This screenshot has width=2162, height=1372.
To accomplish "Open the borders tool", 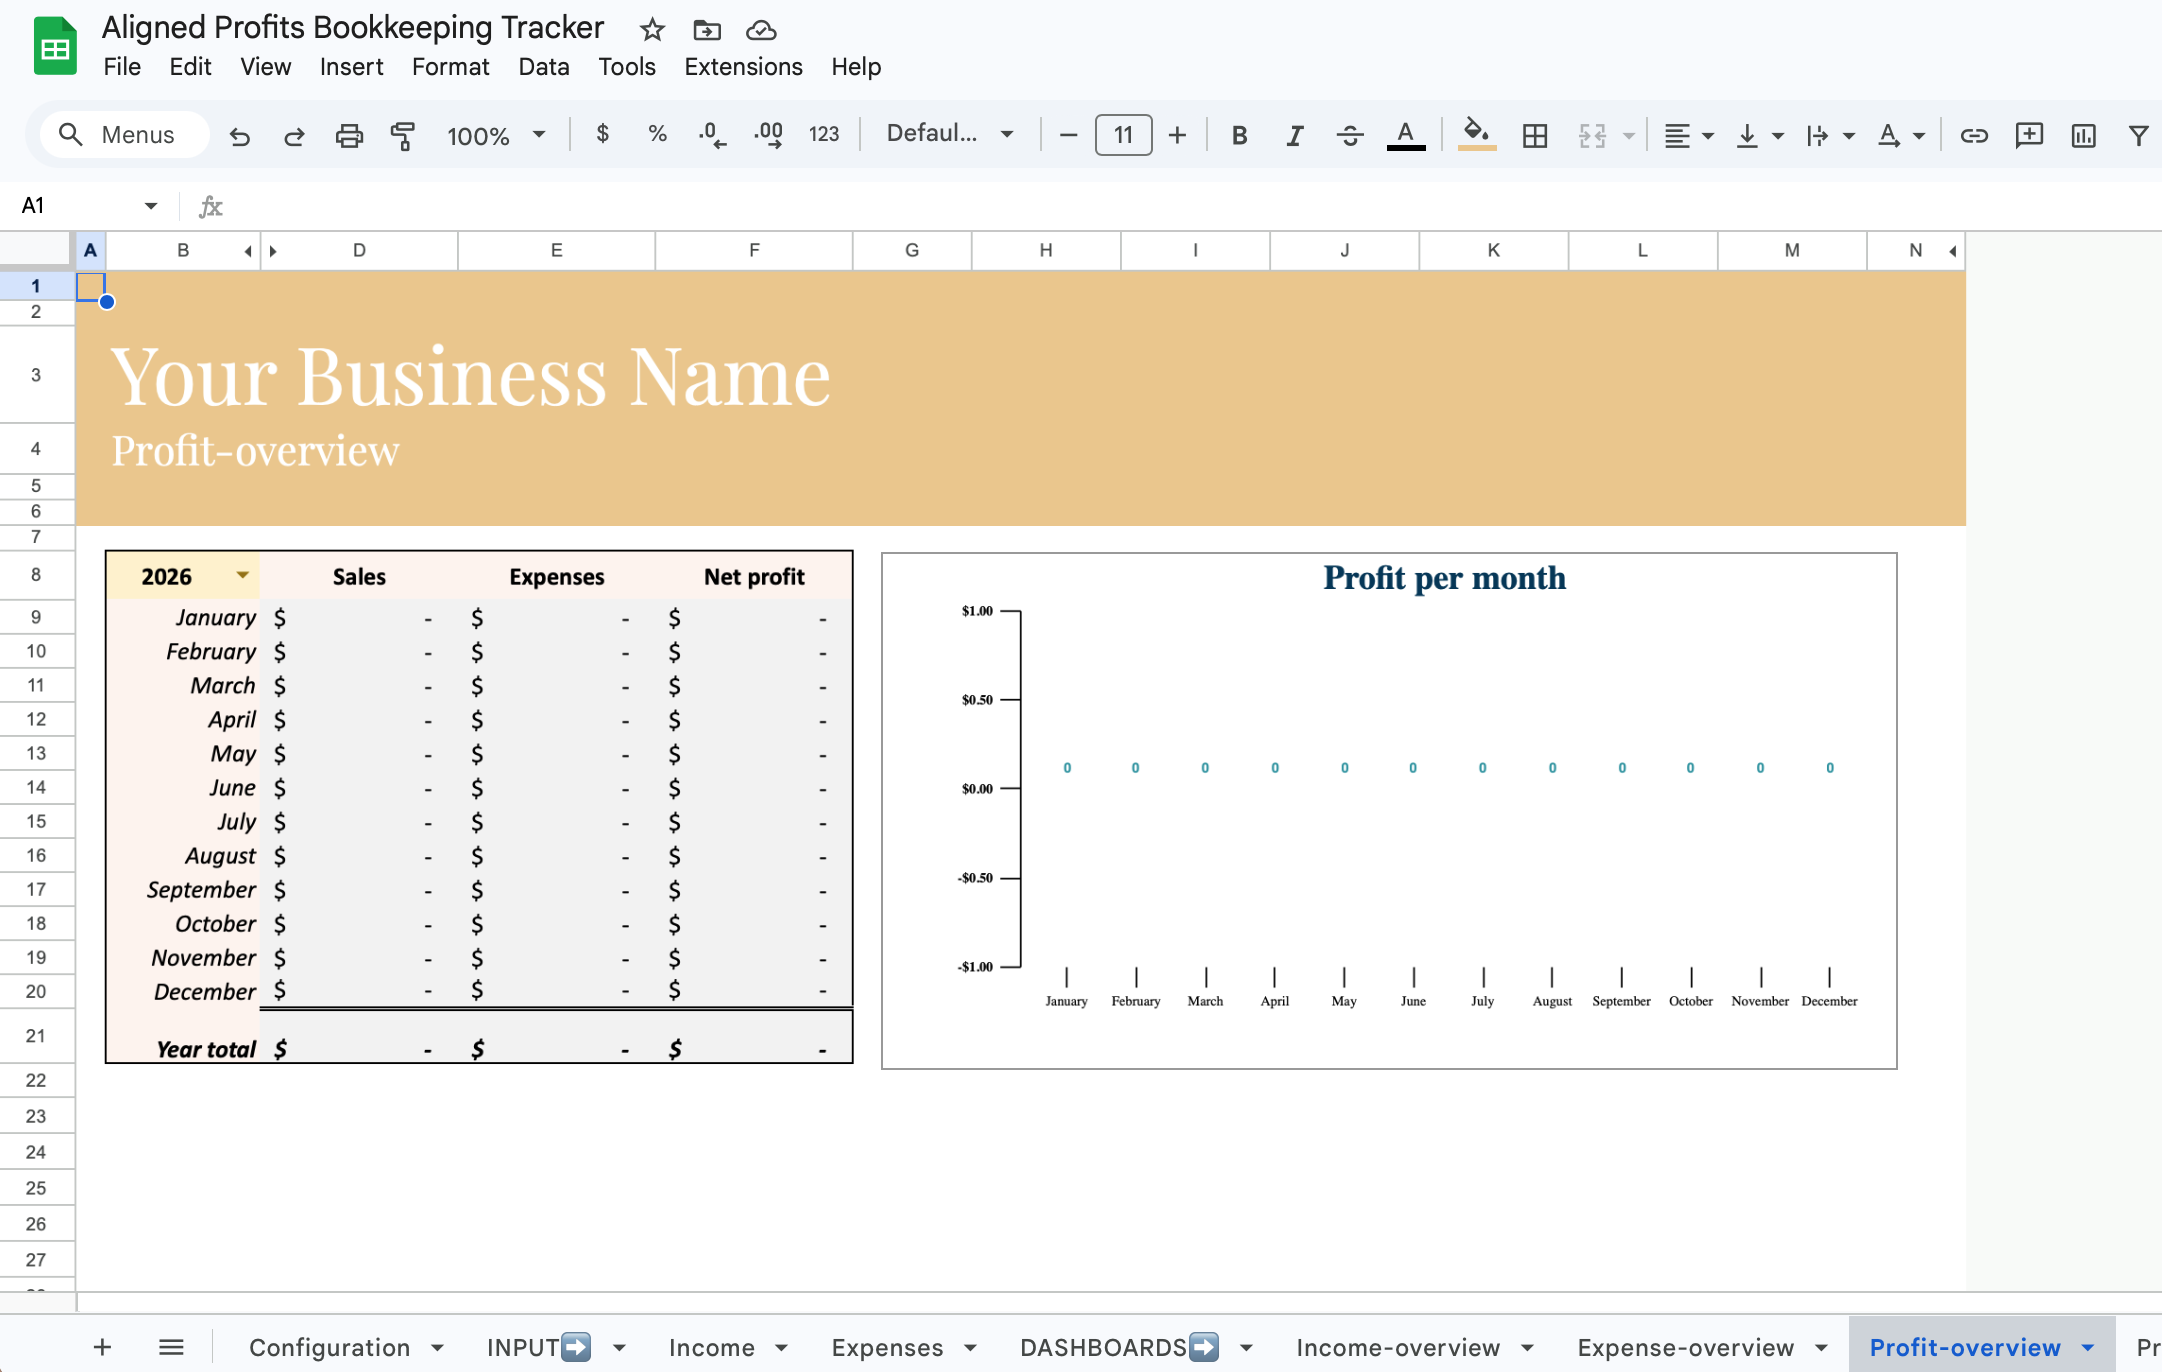I will [1534, 135].
